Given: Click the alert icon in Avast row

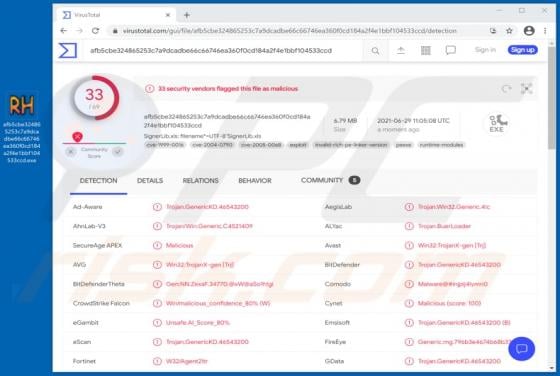Looking at the screenshot, I should pyautogui.click(x=409, y=245).
